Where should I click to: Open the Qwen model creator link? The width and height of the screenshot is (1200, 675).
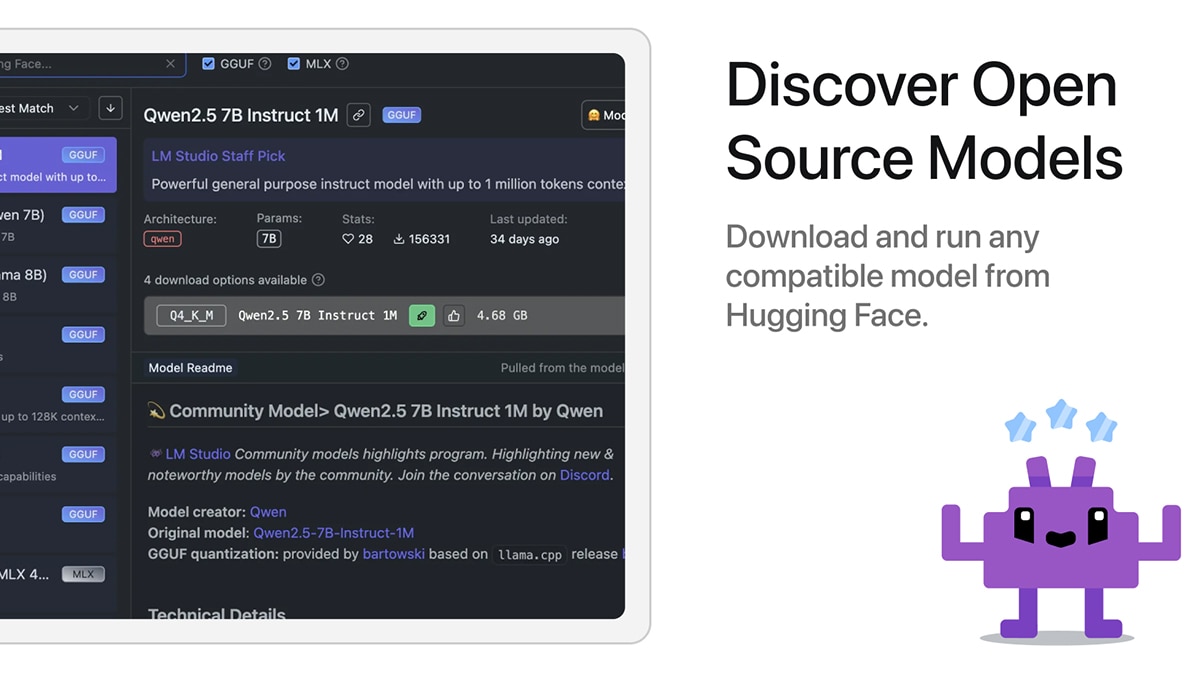[x=268, y=512]
